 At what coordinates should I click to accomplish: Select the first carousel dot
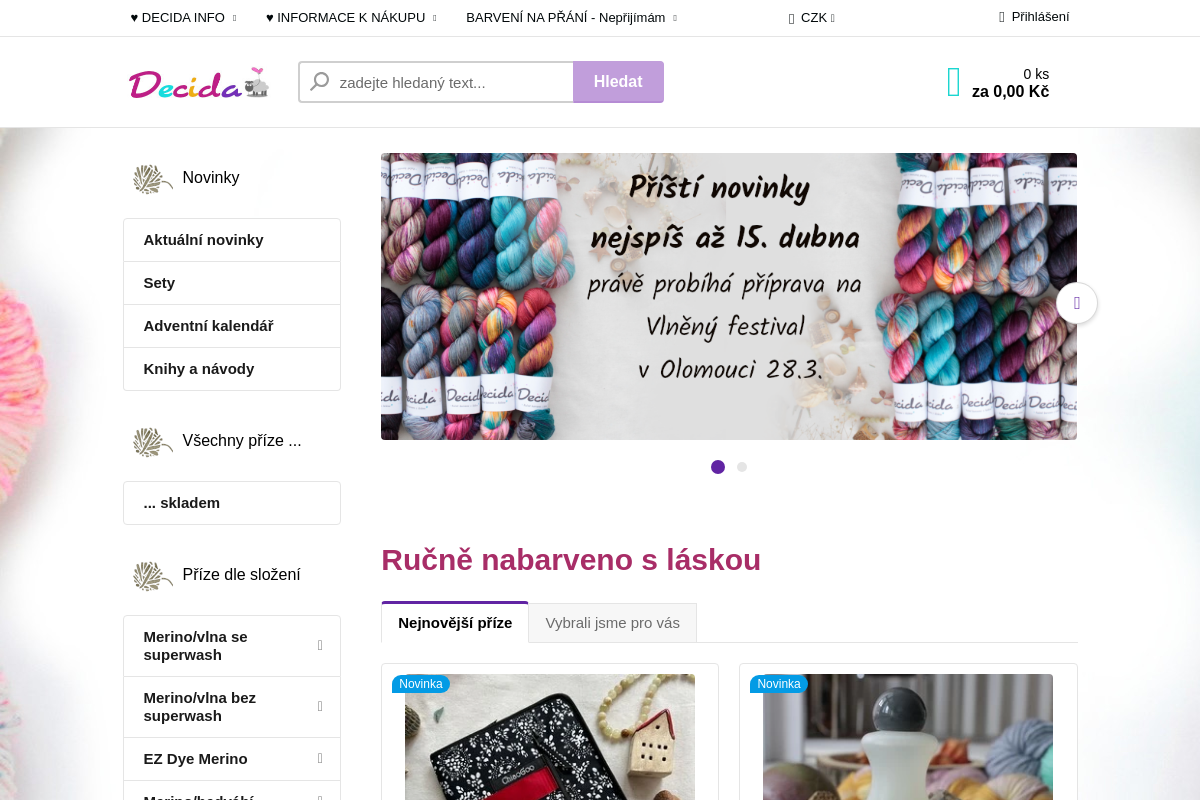click(x=718, y=467)
